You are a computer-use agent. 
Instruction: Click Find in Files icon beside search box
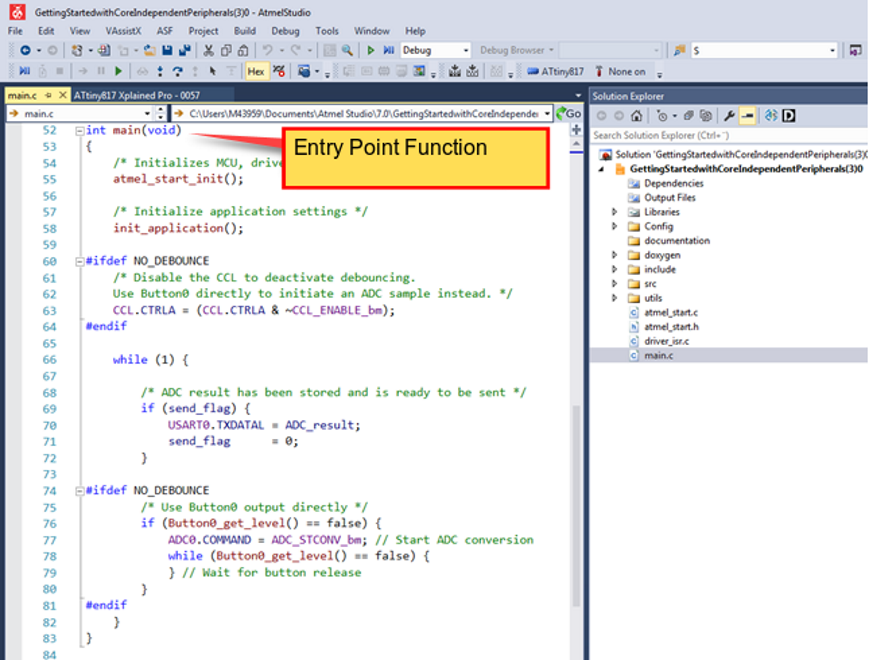click(x=679, y=50)
